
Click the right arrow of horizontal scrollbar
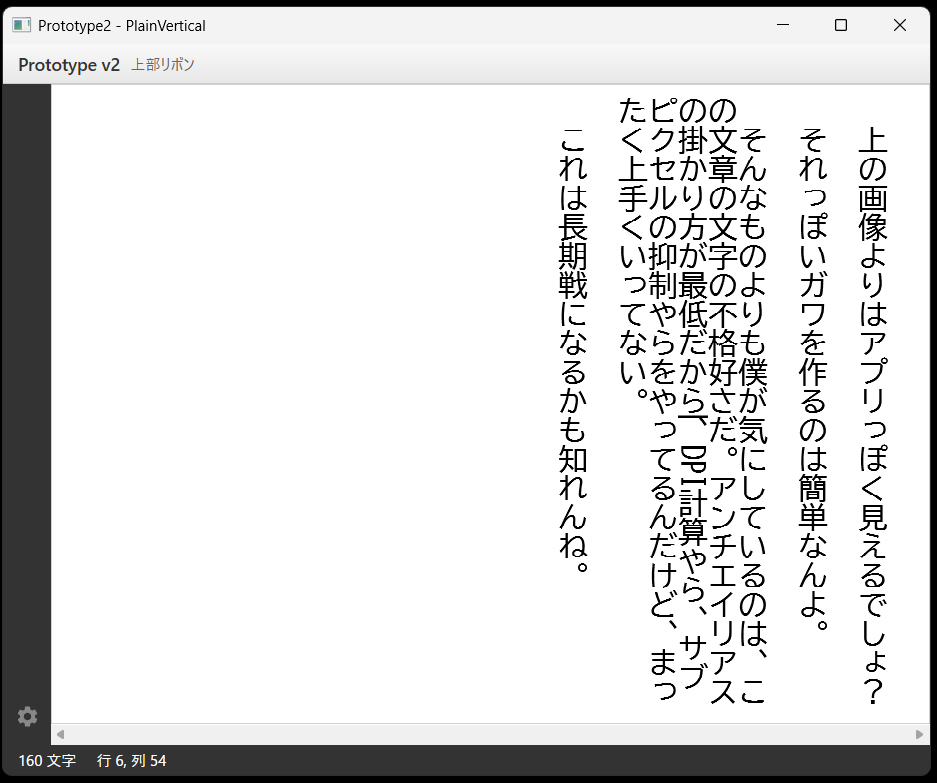(920, 734)
